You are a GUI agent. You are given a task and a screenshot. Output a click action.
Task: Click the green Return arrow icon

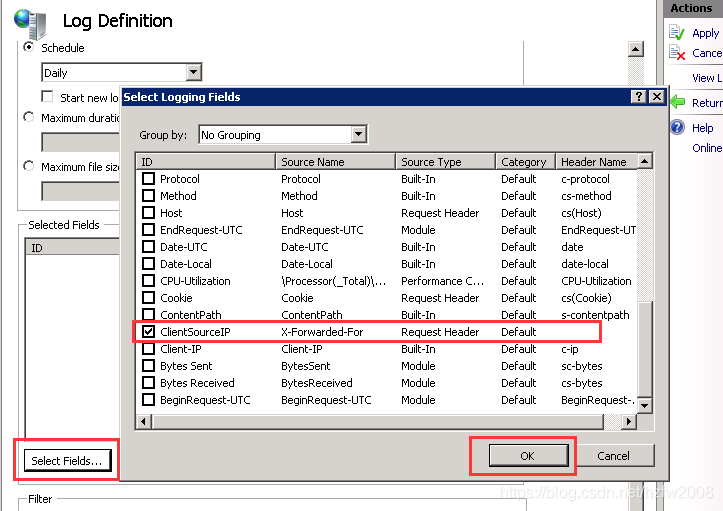point(677,102)
